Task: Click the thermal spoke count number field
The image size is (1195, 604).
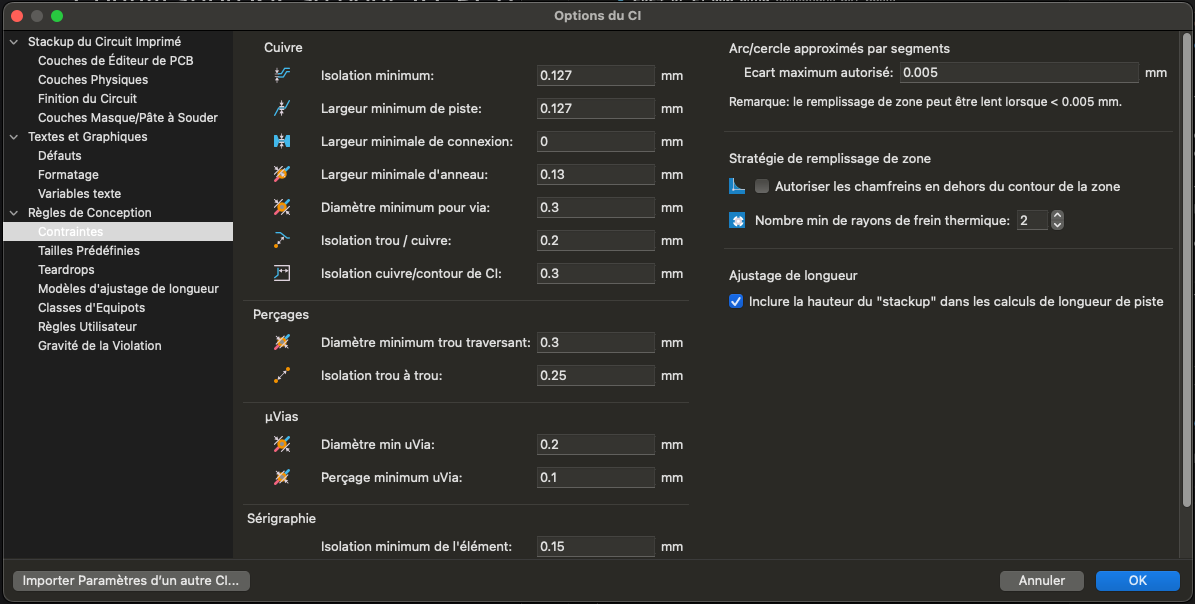Action: (x=1033, y=220)
